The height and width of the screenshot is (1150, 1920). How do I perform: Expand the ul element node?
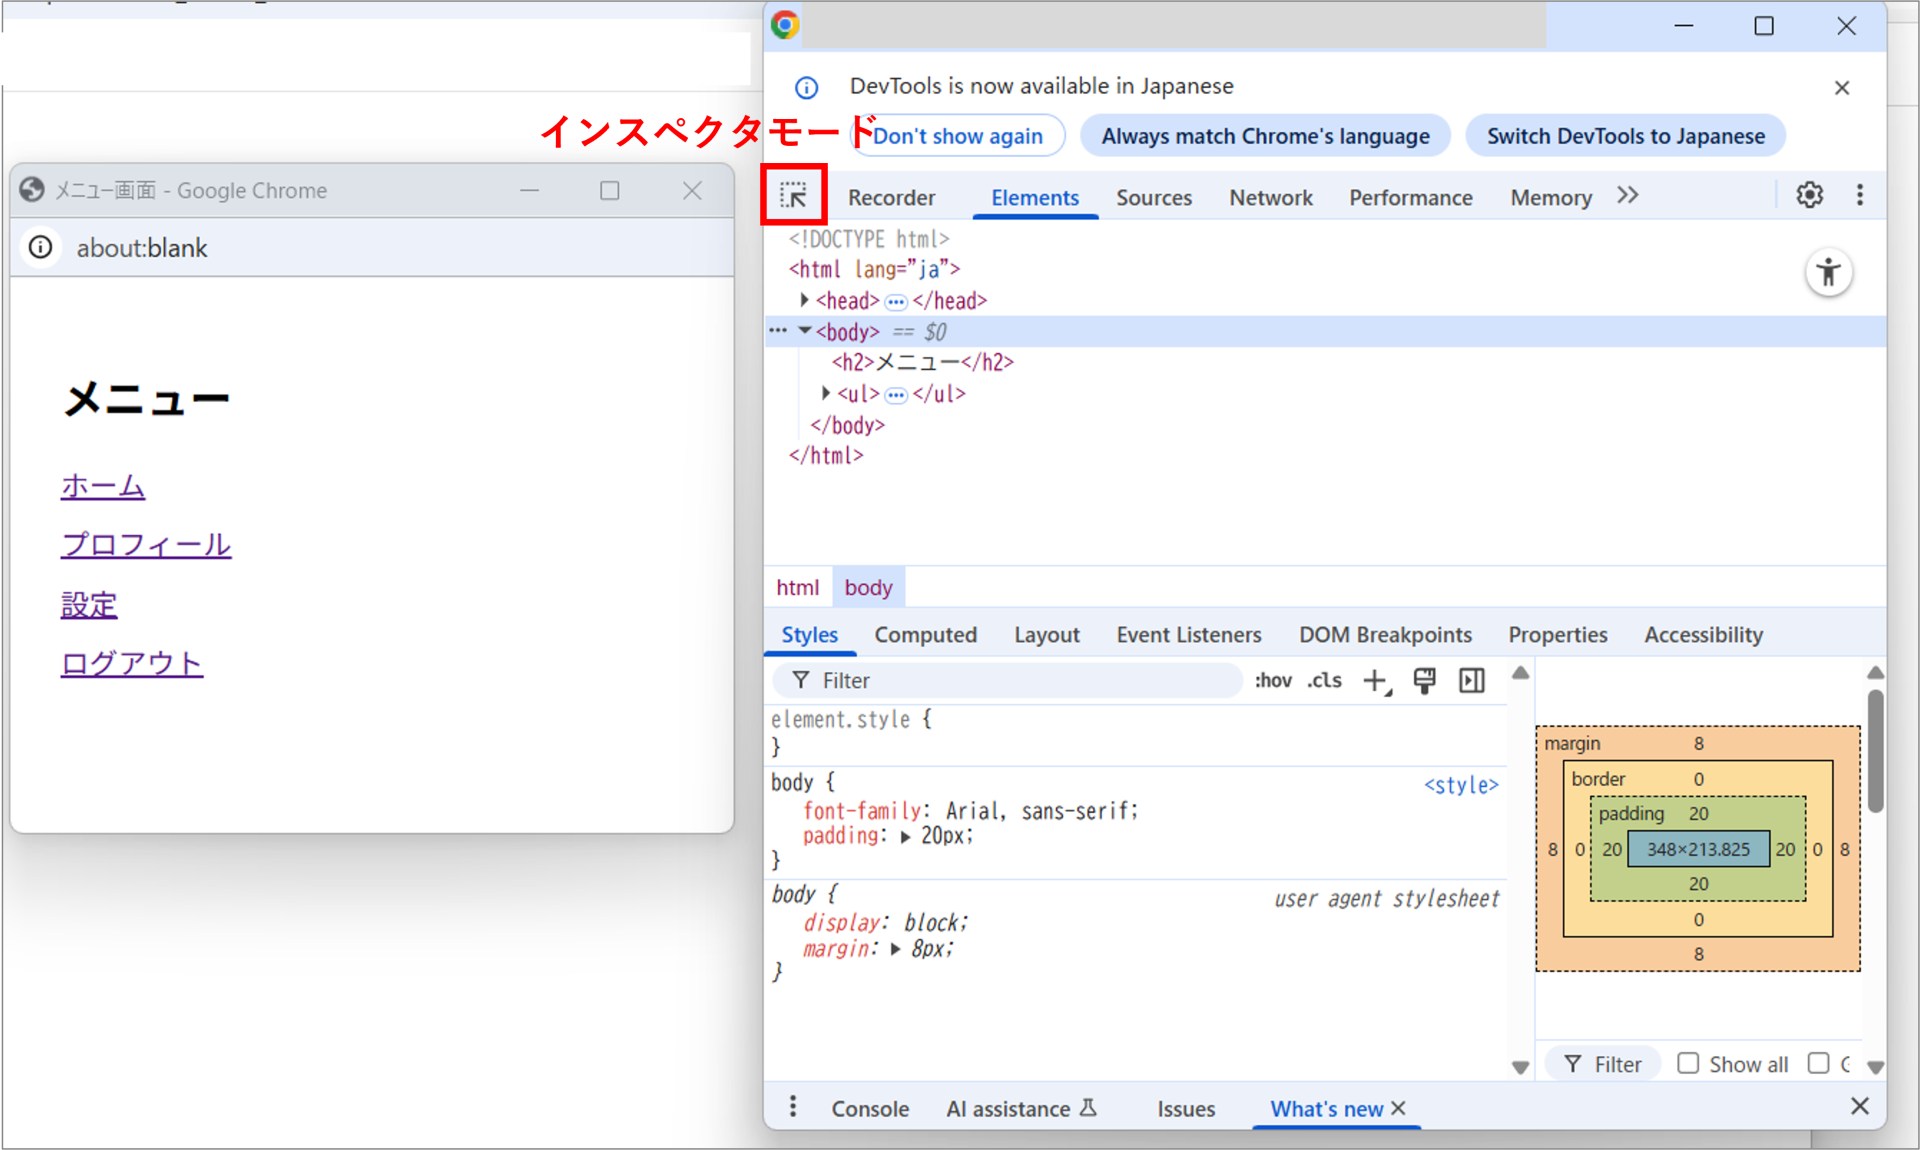[826, 393]
